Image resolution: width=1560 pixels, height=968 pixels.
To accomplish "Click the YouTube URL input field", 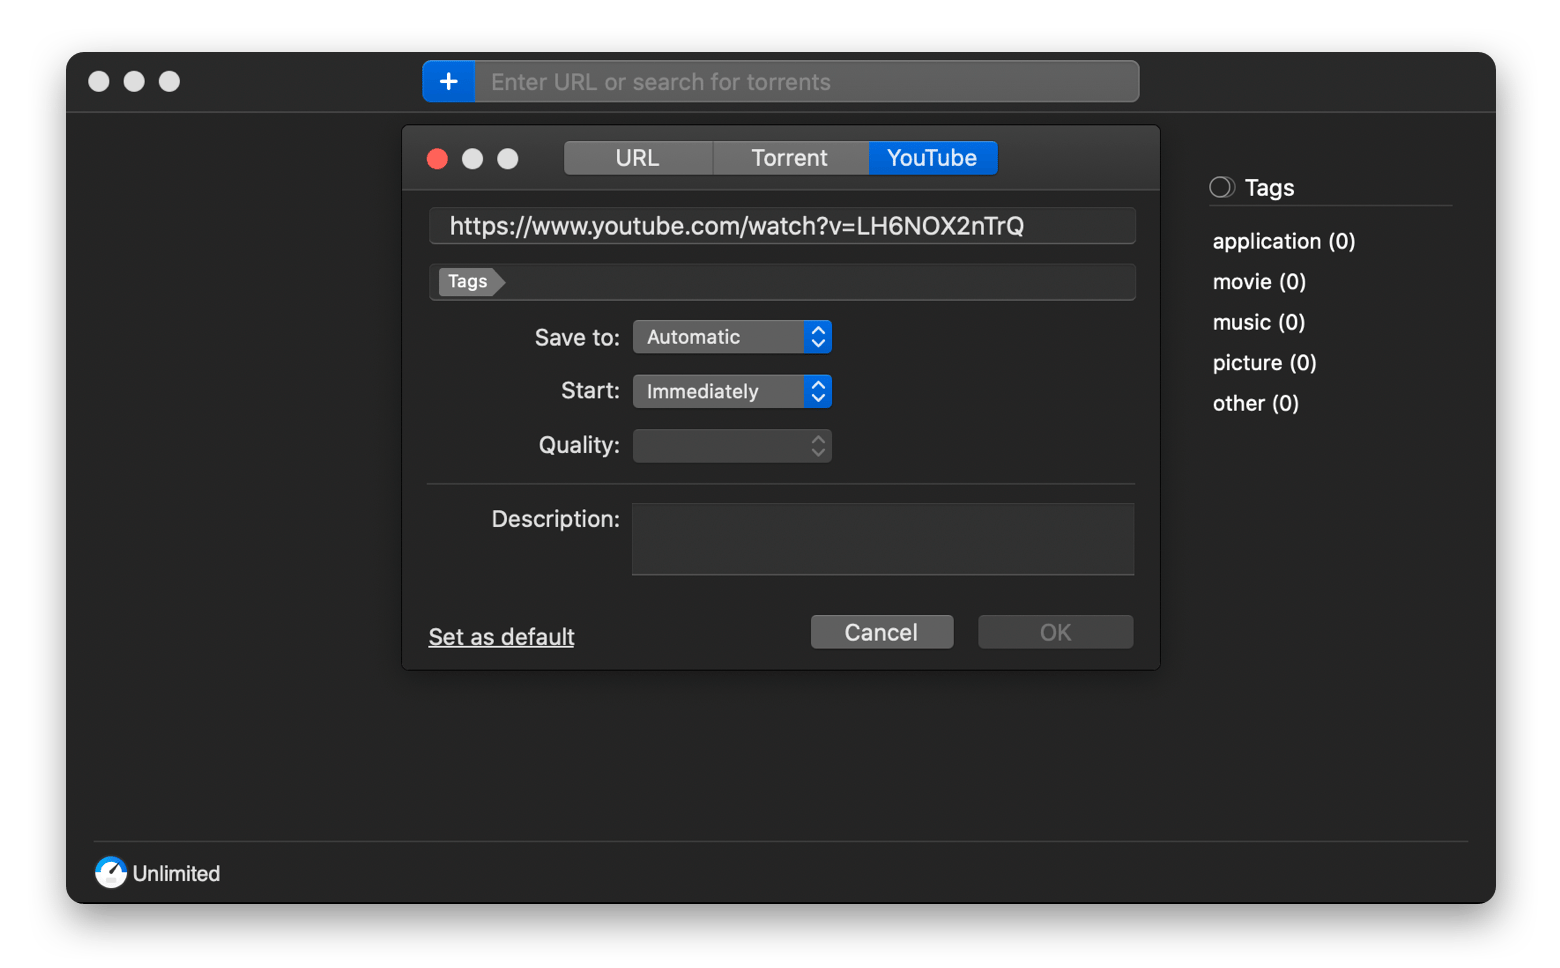I will (782, 226).
